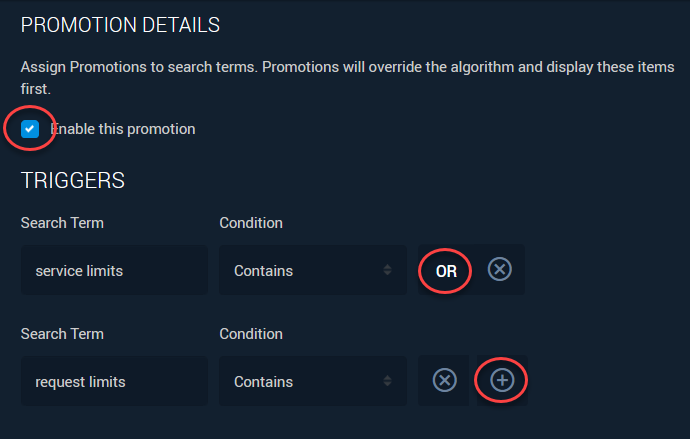
Task: Open Condition dropdown for 'request limits'
Action: pos(313,381)
